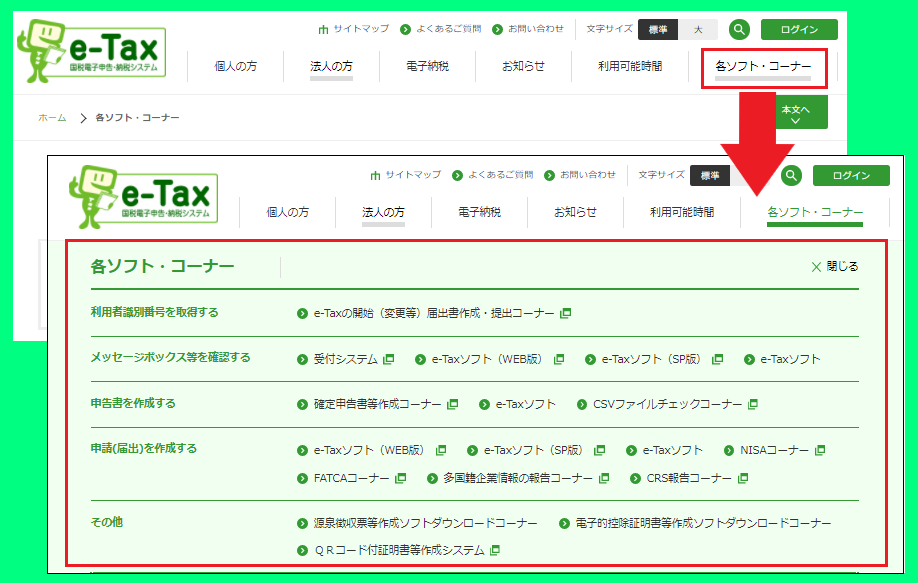Click ログイン button in the back window
The width and height of the screenshot is (918, 583).
point(799,29)
